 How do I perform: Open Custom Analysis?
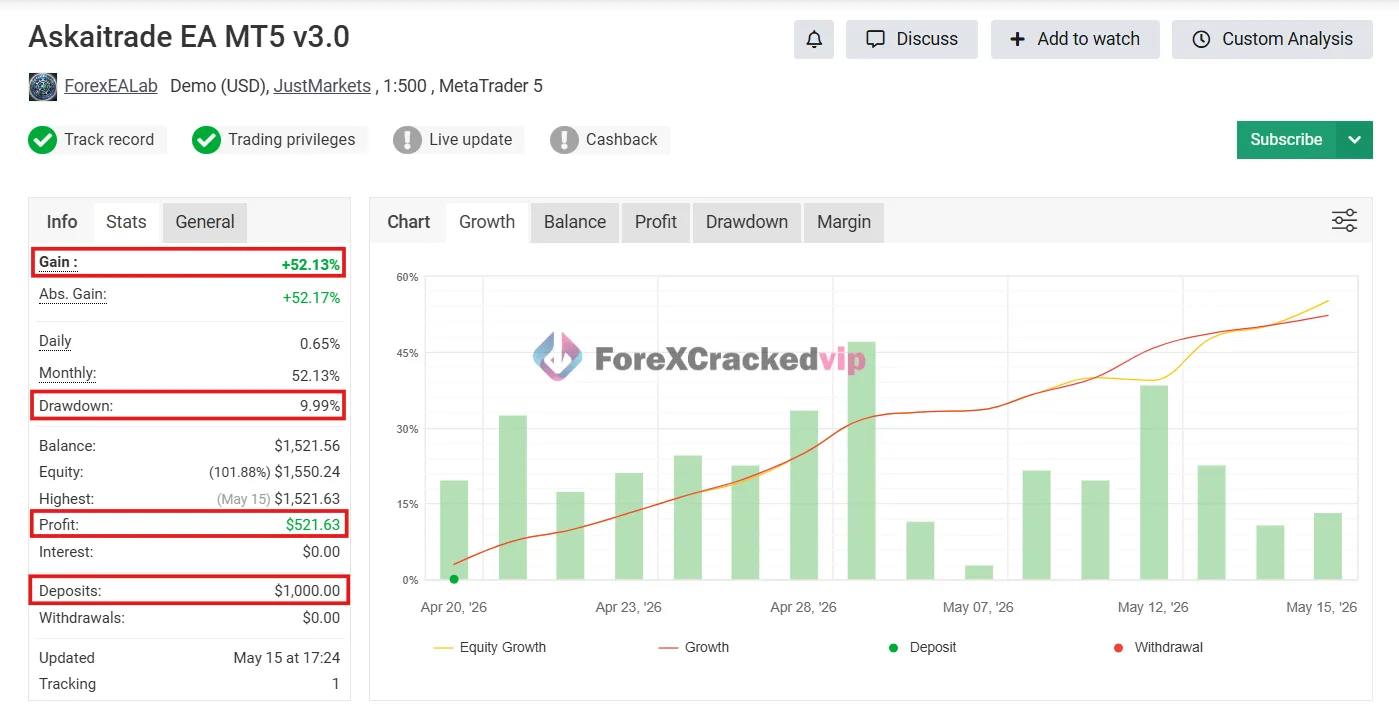click(x=1272, y=39)
